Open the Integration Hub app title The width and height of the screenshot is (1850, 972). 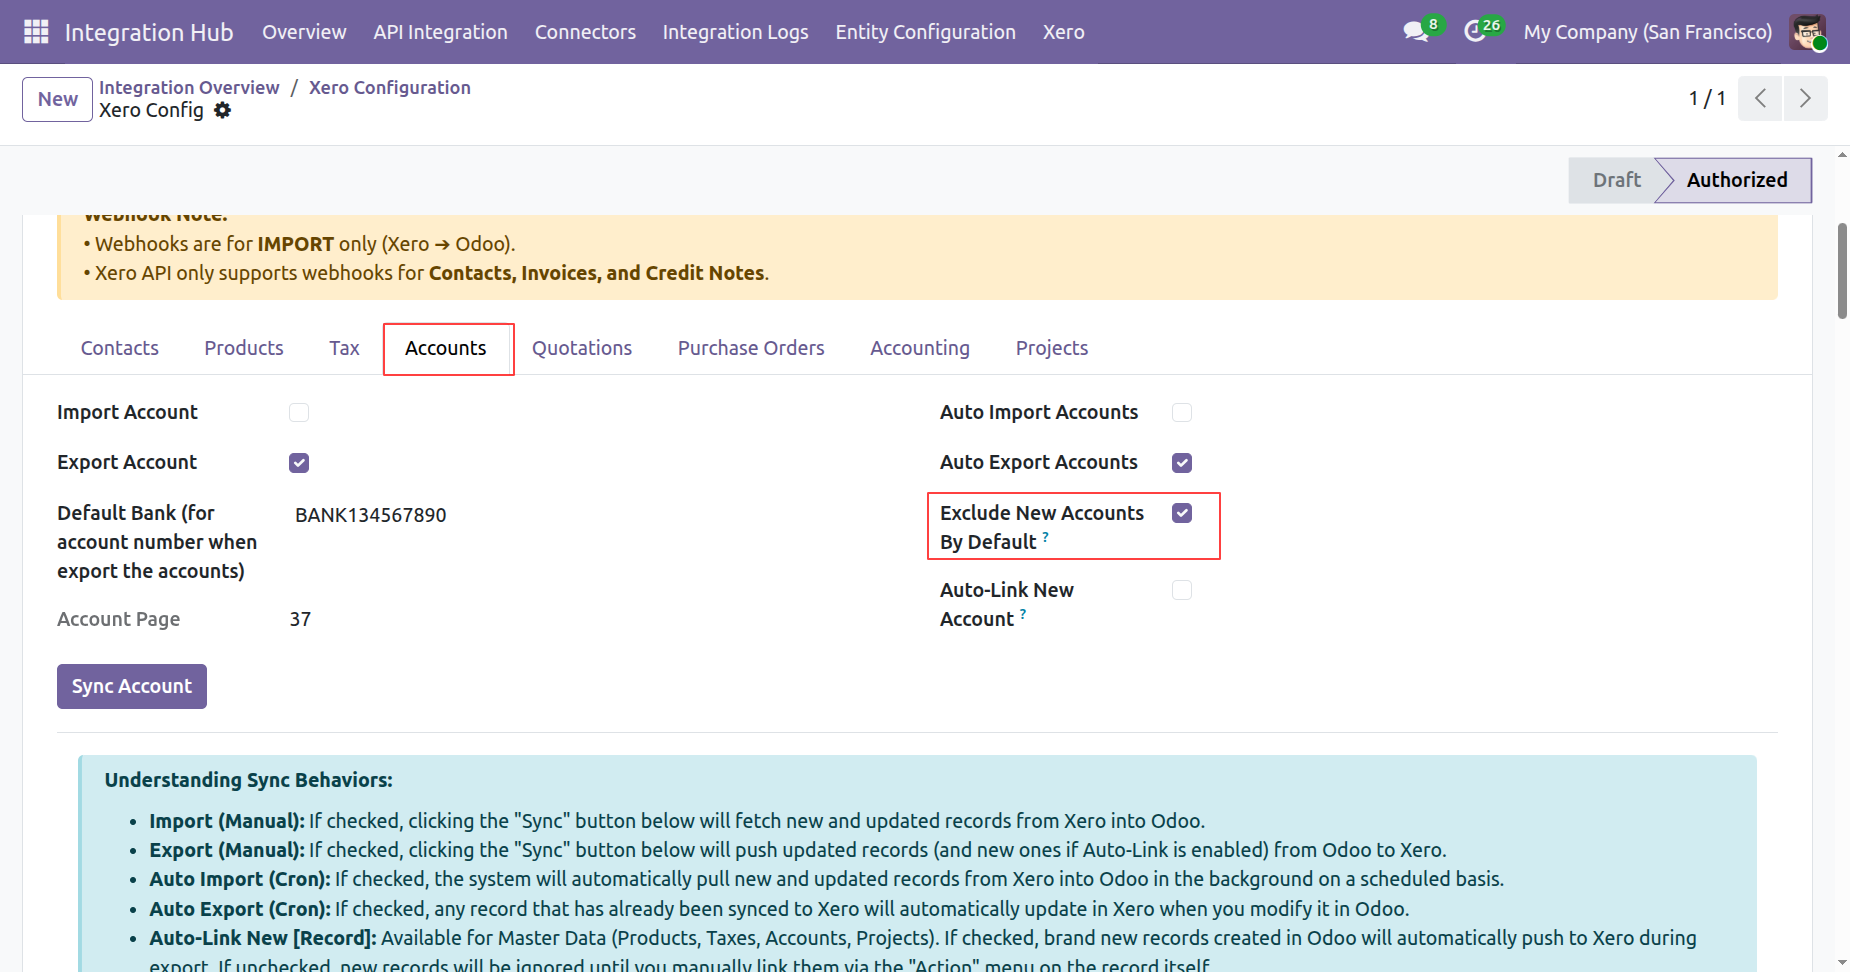coord(149,32)
